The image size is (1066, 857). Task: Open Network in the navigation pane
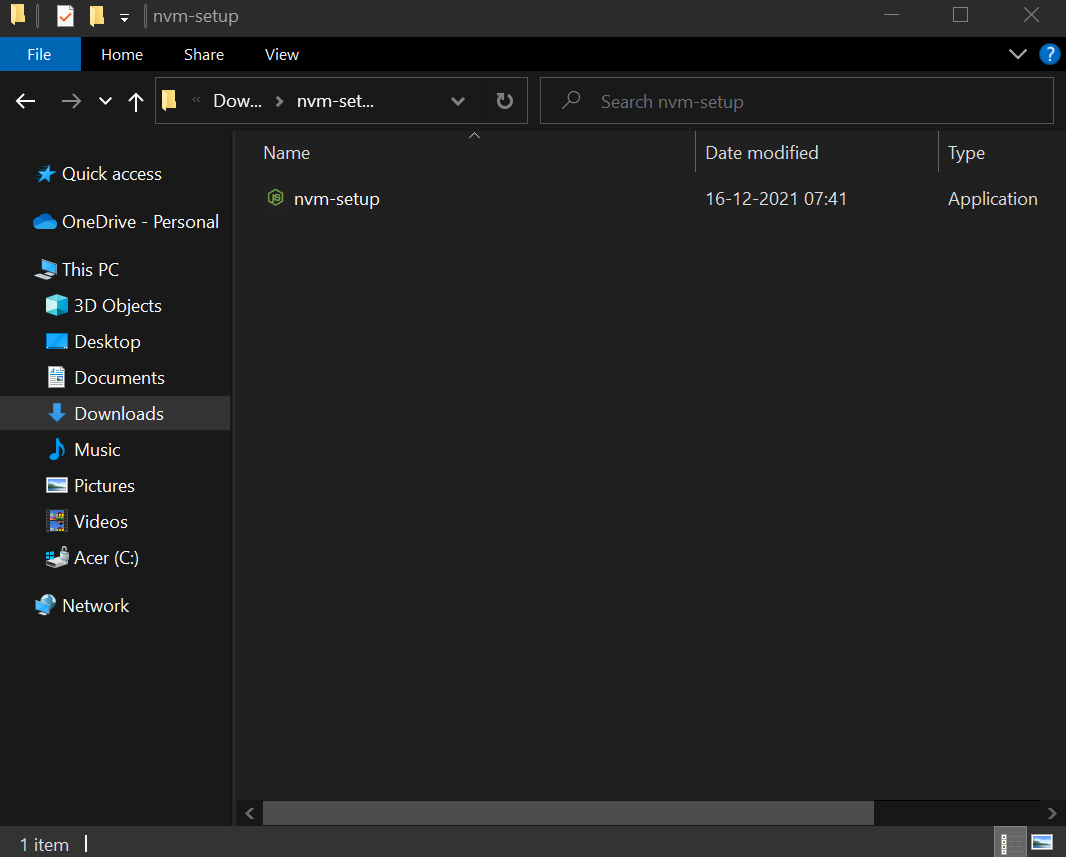coord(95,606)
